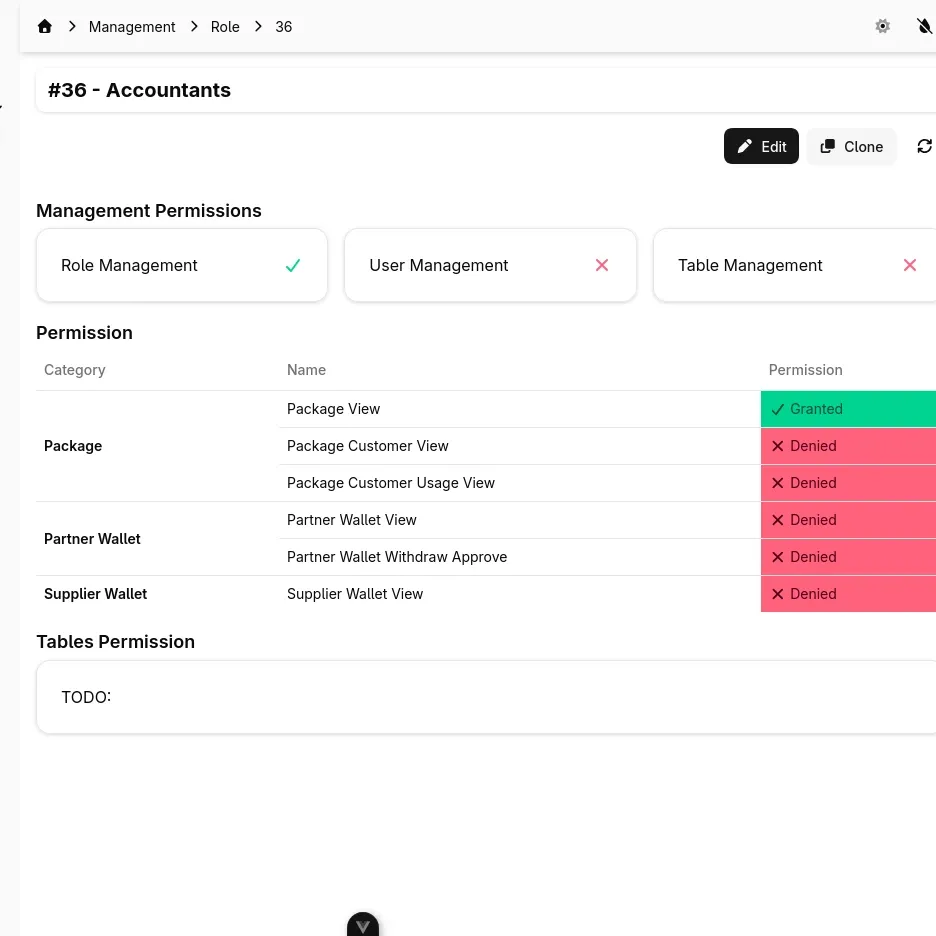Open the settings gear icon
936x936 pixels.
tap(882, 26)
